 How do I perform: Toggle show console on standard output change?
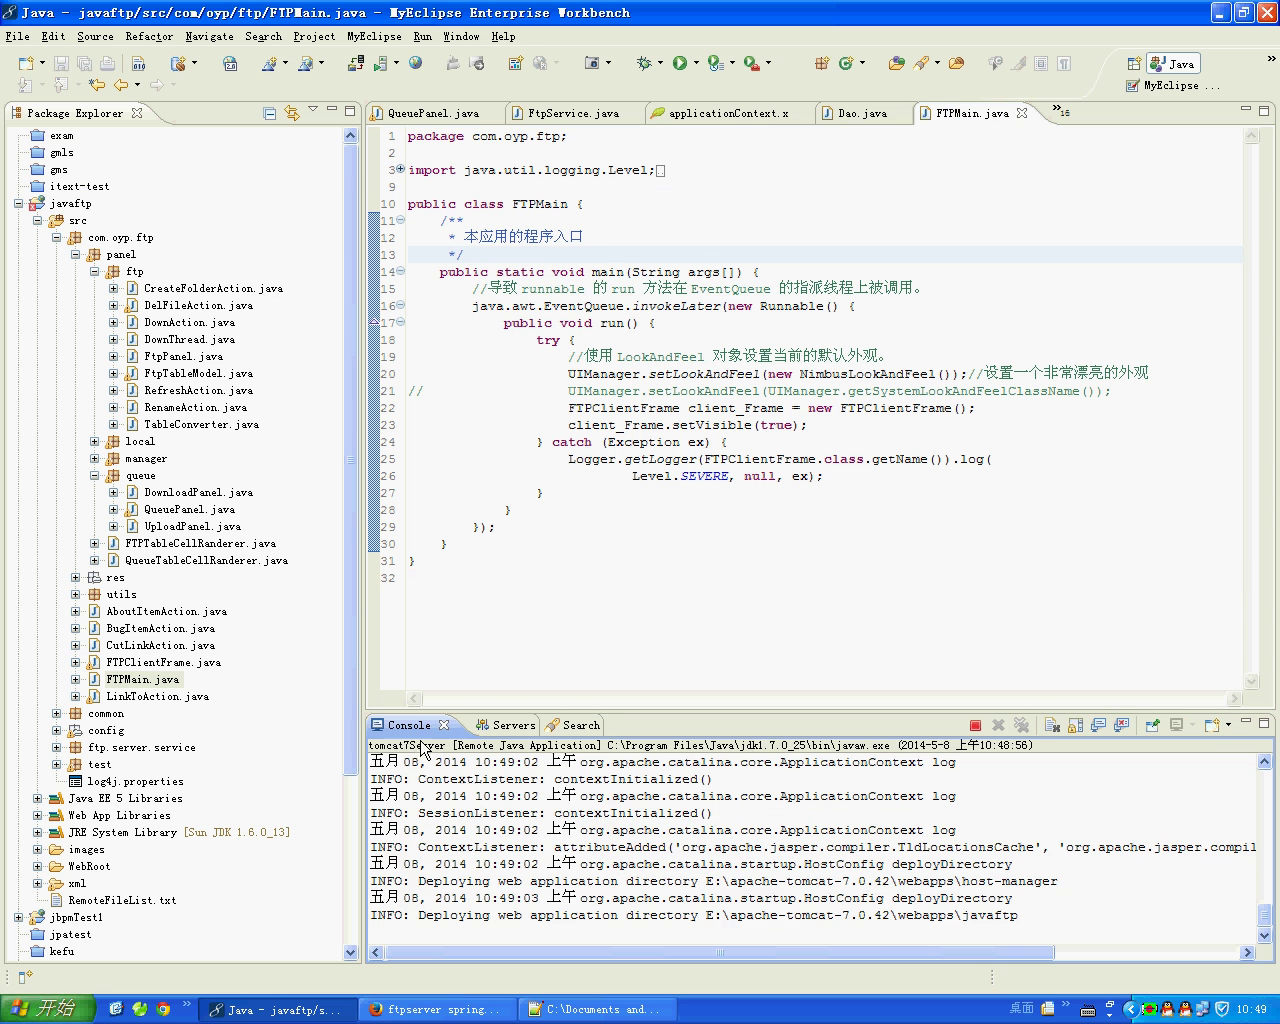click(1098, 725)
